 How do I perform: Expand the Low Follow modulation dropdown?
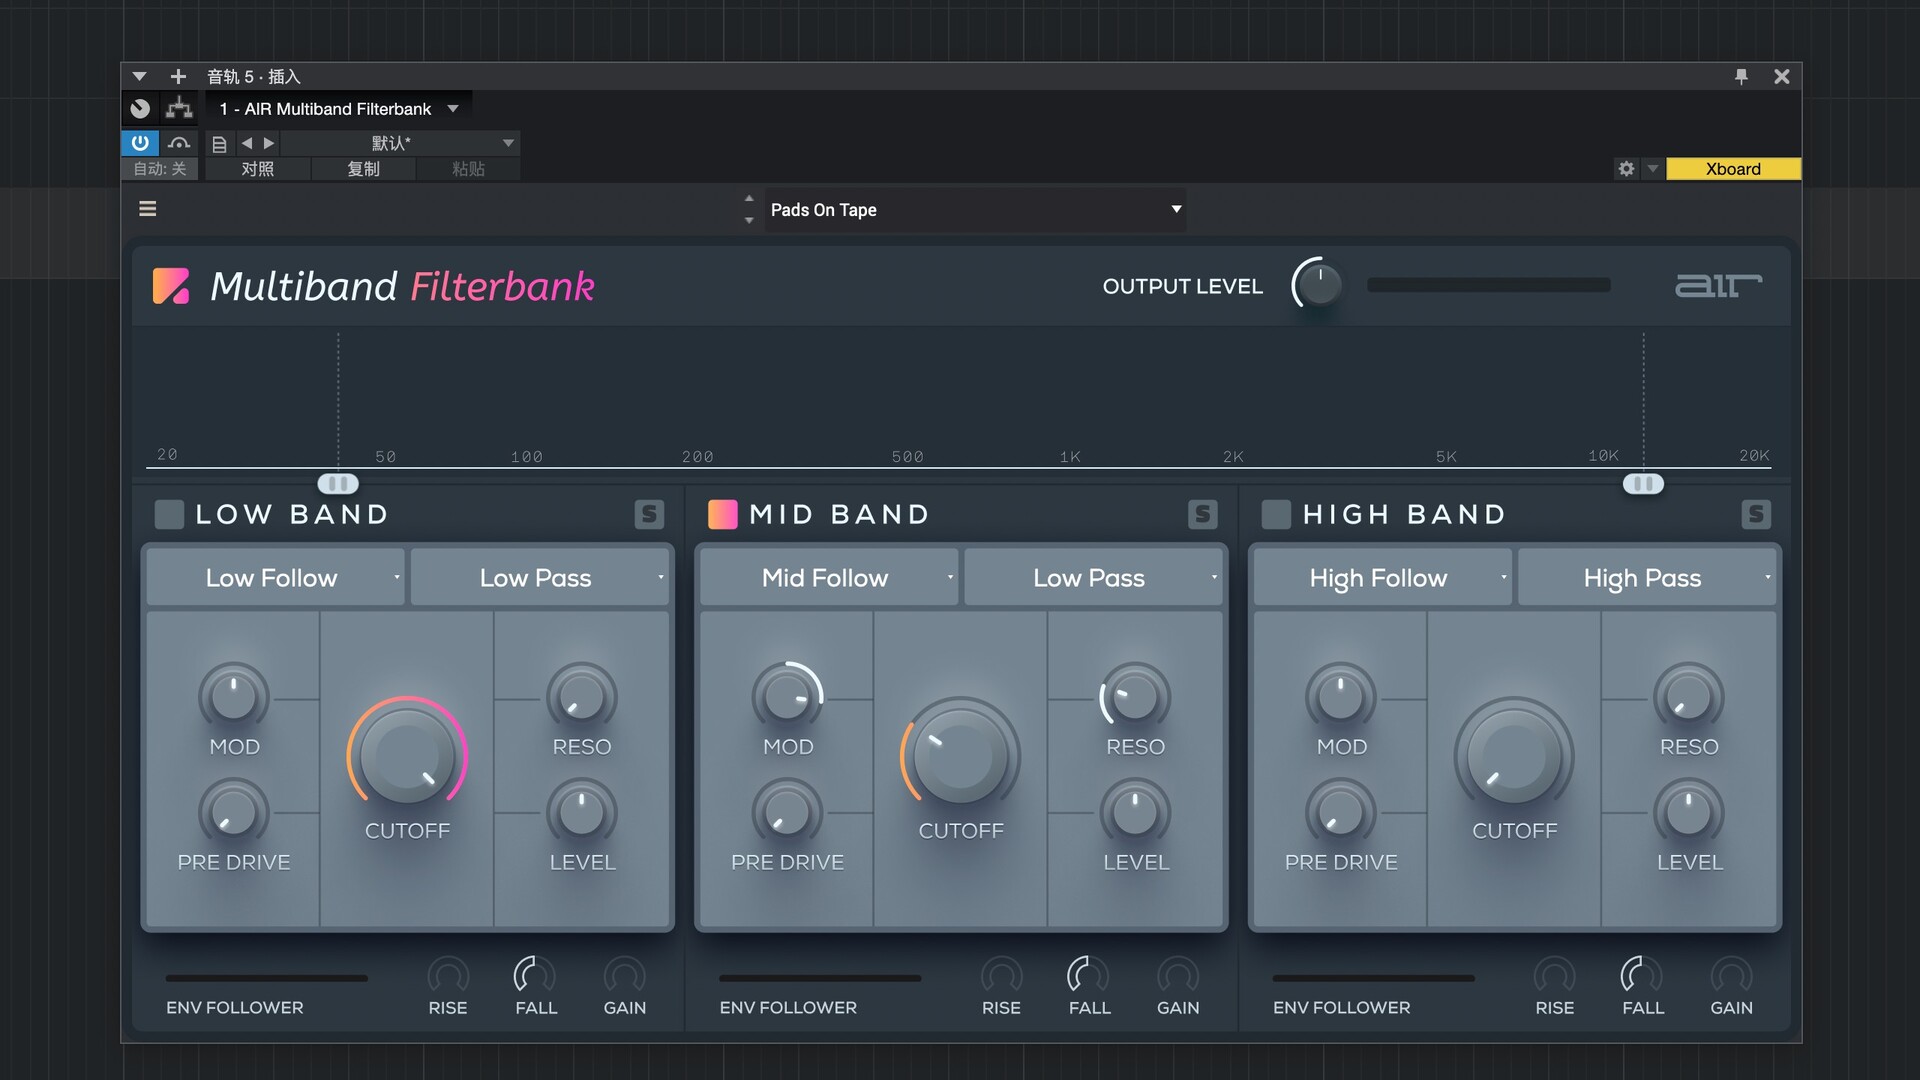tap(275, 578)
